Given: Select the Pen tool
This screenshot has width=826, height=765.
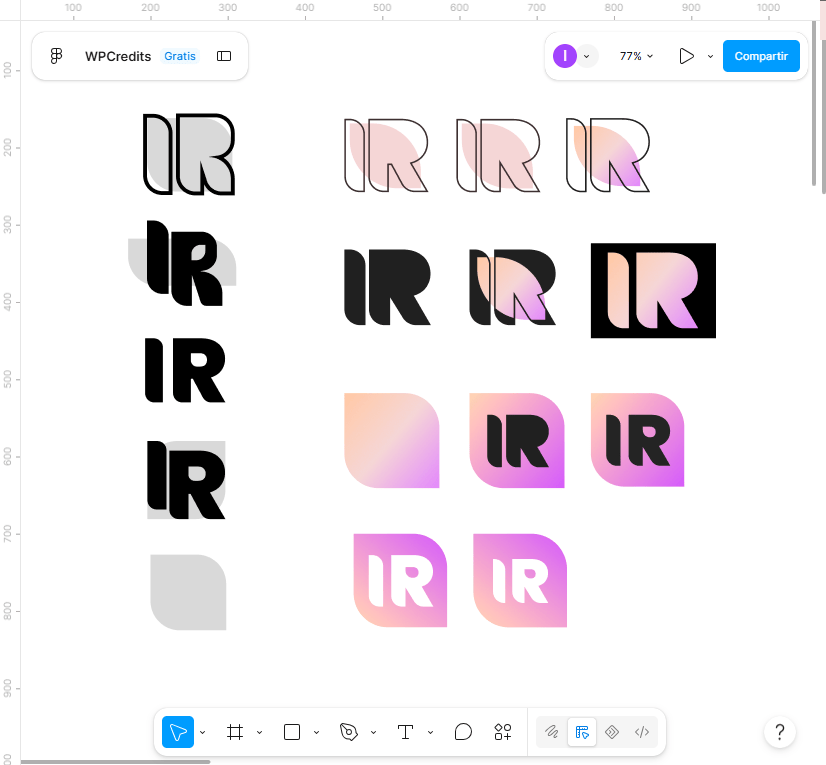Looking at the screenshot, I should [x=349, y=732].
